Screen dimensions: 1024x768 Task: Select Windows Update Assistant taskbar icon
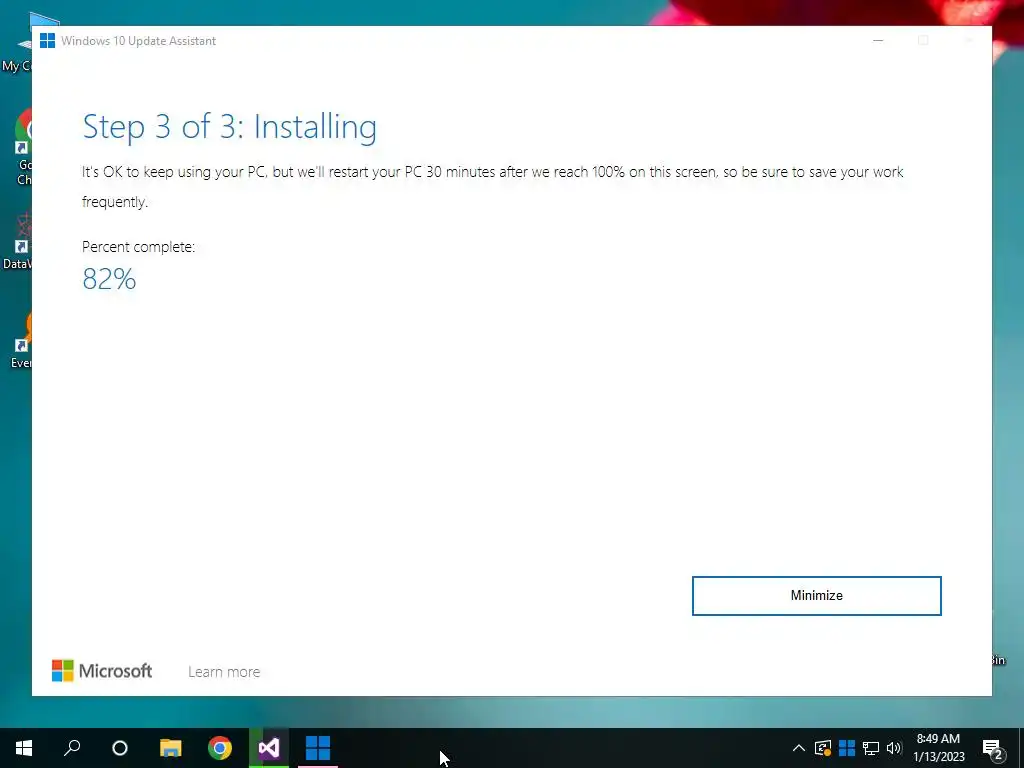tap(318, 748)
